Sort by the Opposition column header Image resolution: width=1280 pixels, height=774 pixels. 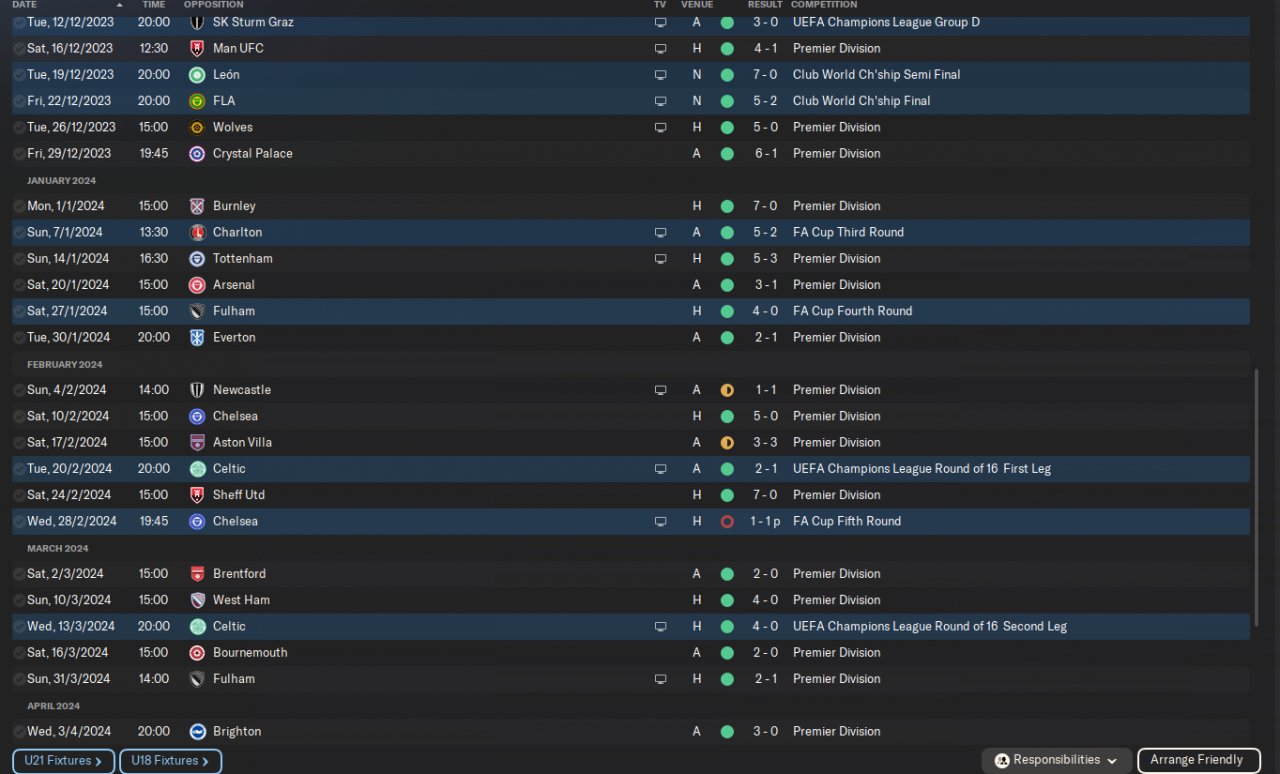(213, 5)
